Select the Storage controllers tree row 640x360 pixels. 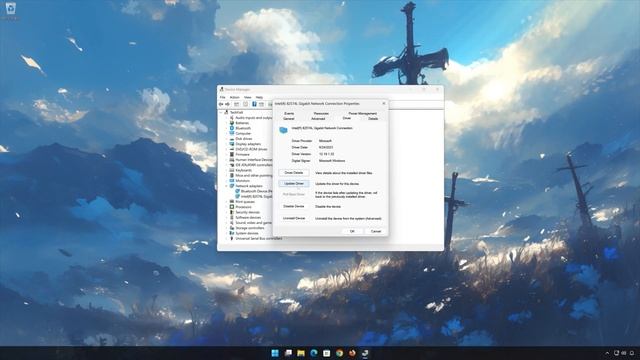(247, 228)
